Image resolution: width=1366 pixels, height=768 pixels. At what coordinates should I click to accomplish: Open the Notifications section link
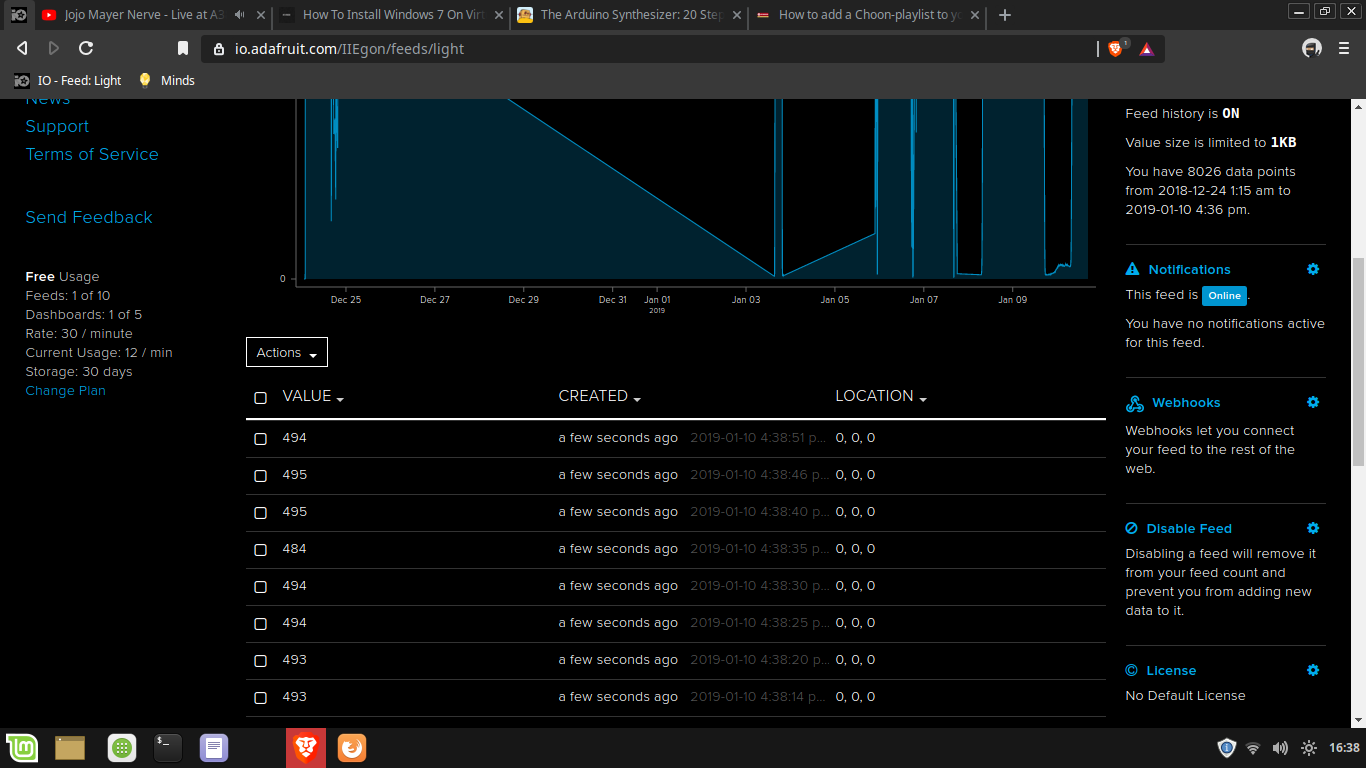(1189, 269)
